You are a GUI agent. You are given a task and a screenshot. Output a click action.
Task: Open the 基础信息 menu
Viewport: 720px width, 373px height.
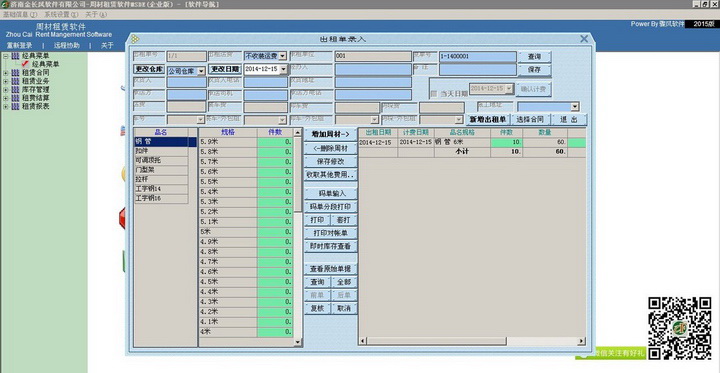pos(20,14)
